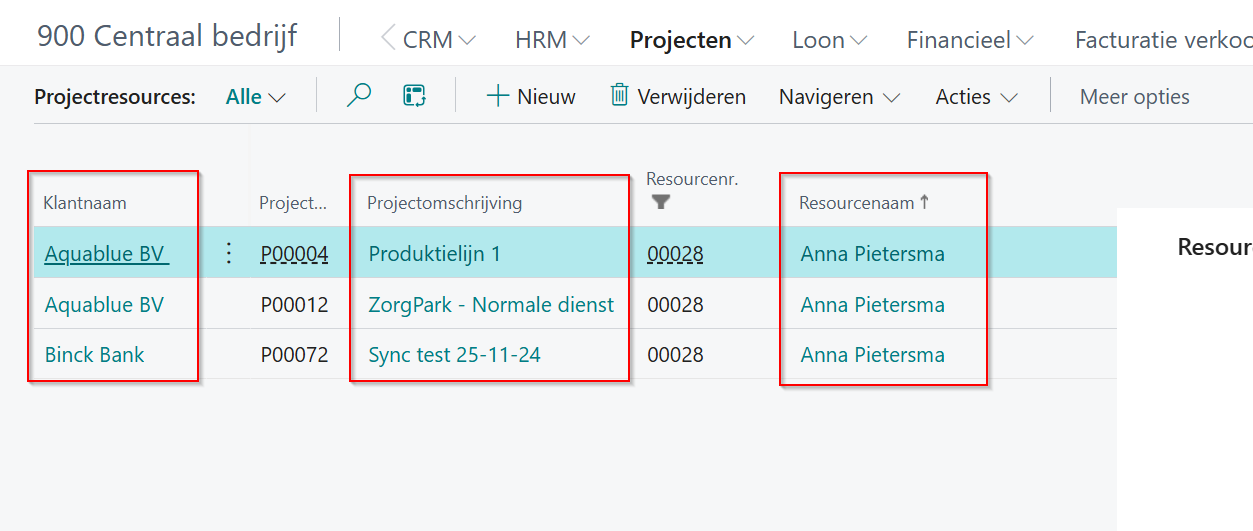1253x531 pixels.
Task: Open the list layout view icon
Action: tap(414, 96)
